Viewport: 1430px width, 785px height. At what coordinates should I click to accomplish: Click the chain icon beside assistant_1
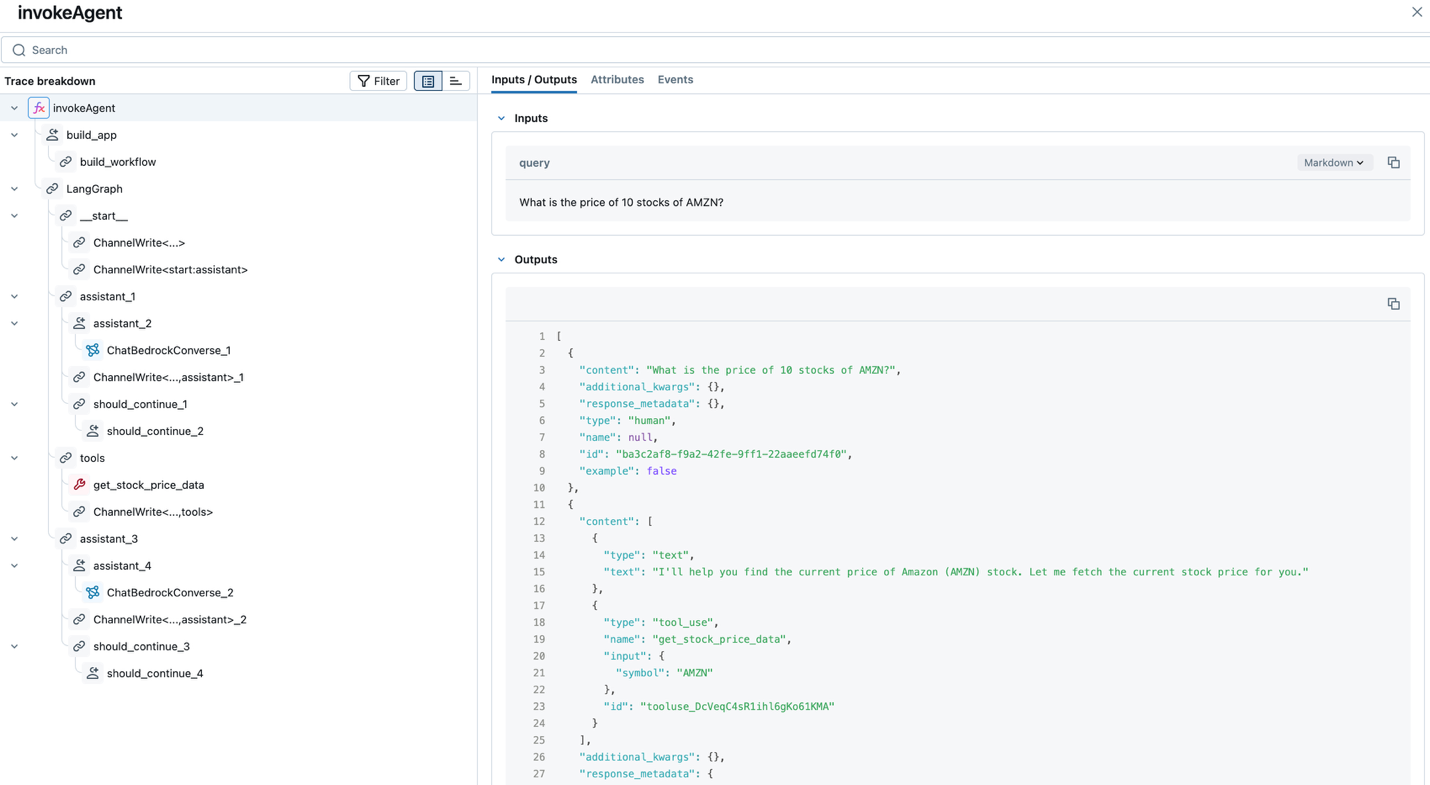pyautogui.click(x=66, y=297)
